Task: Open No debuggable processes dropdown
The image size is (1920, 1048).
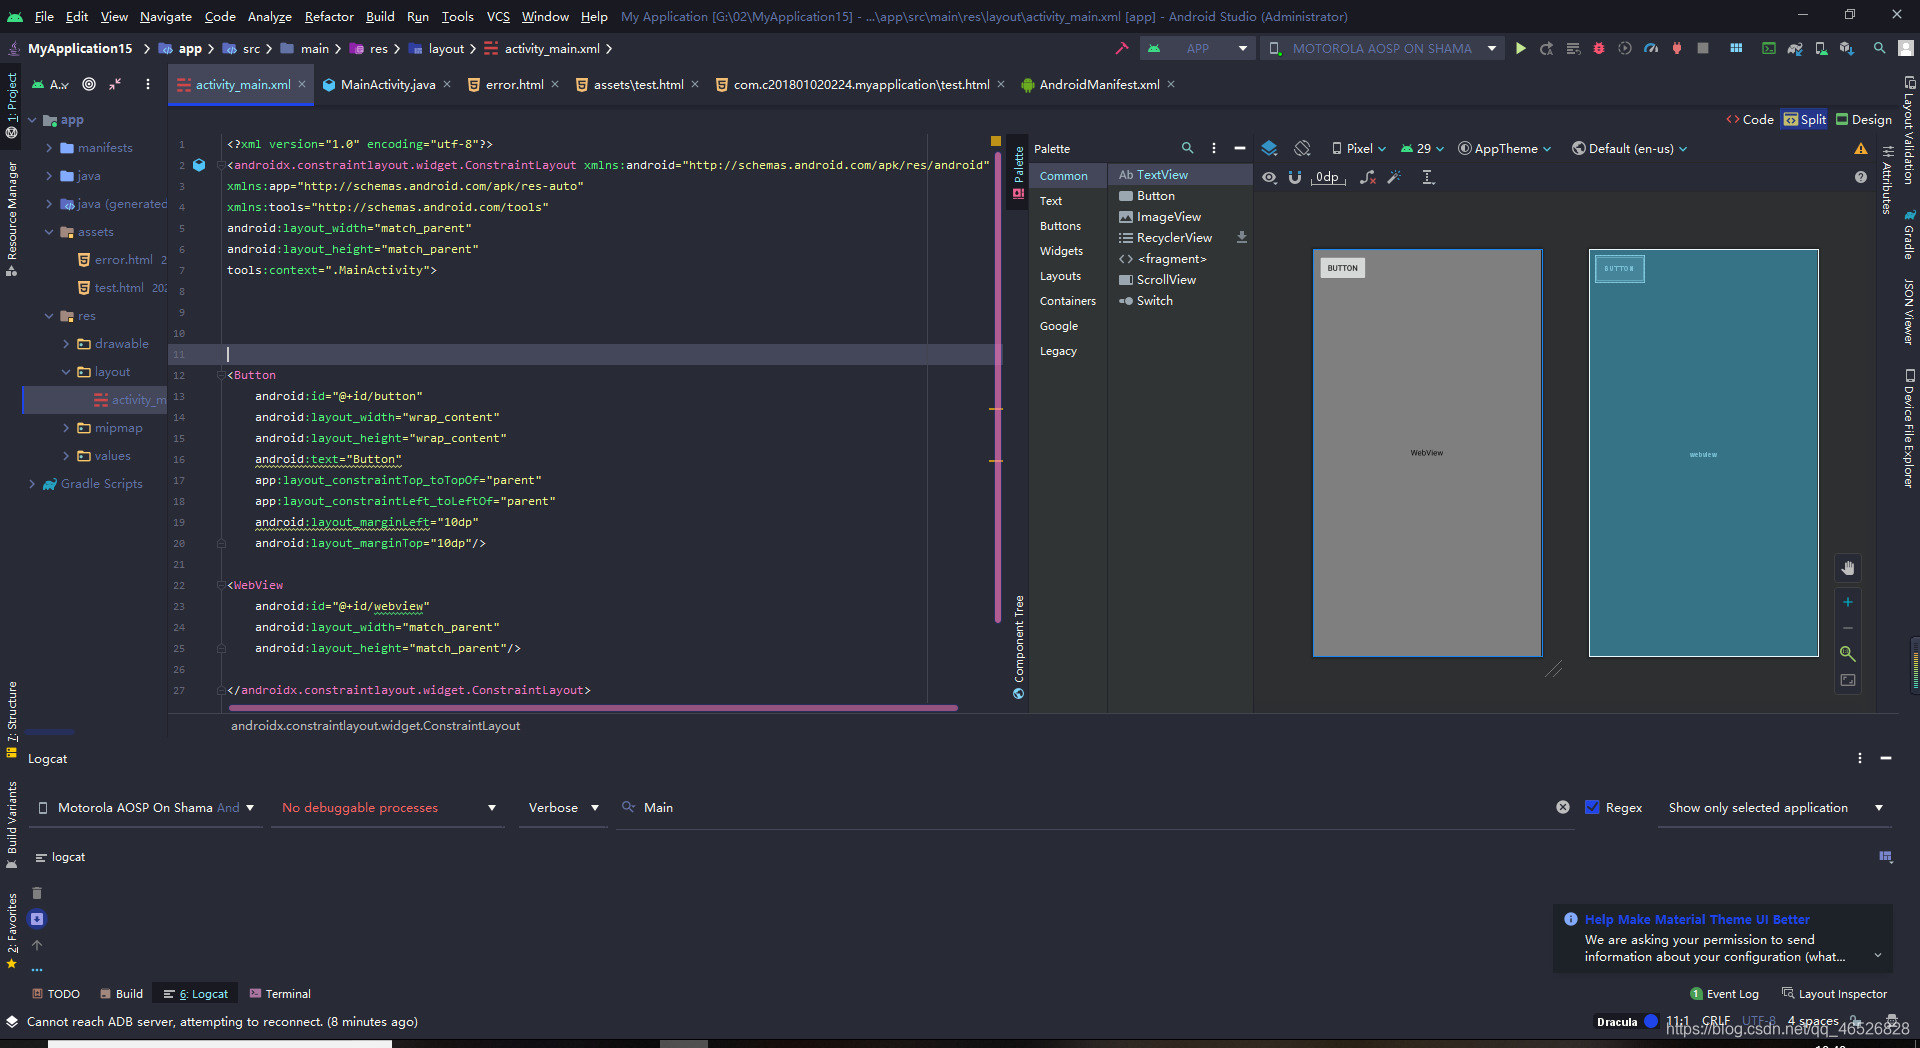Action: 388,807
